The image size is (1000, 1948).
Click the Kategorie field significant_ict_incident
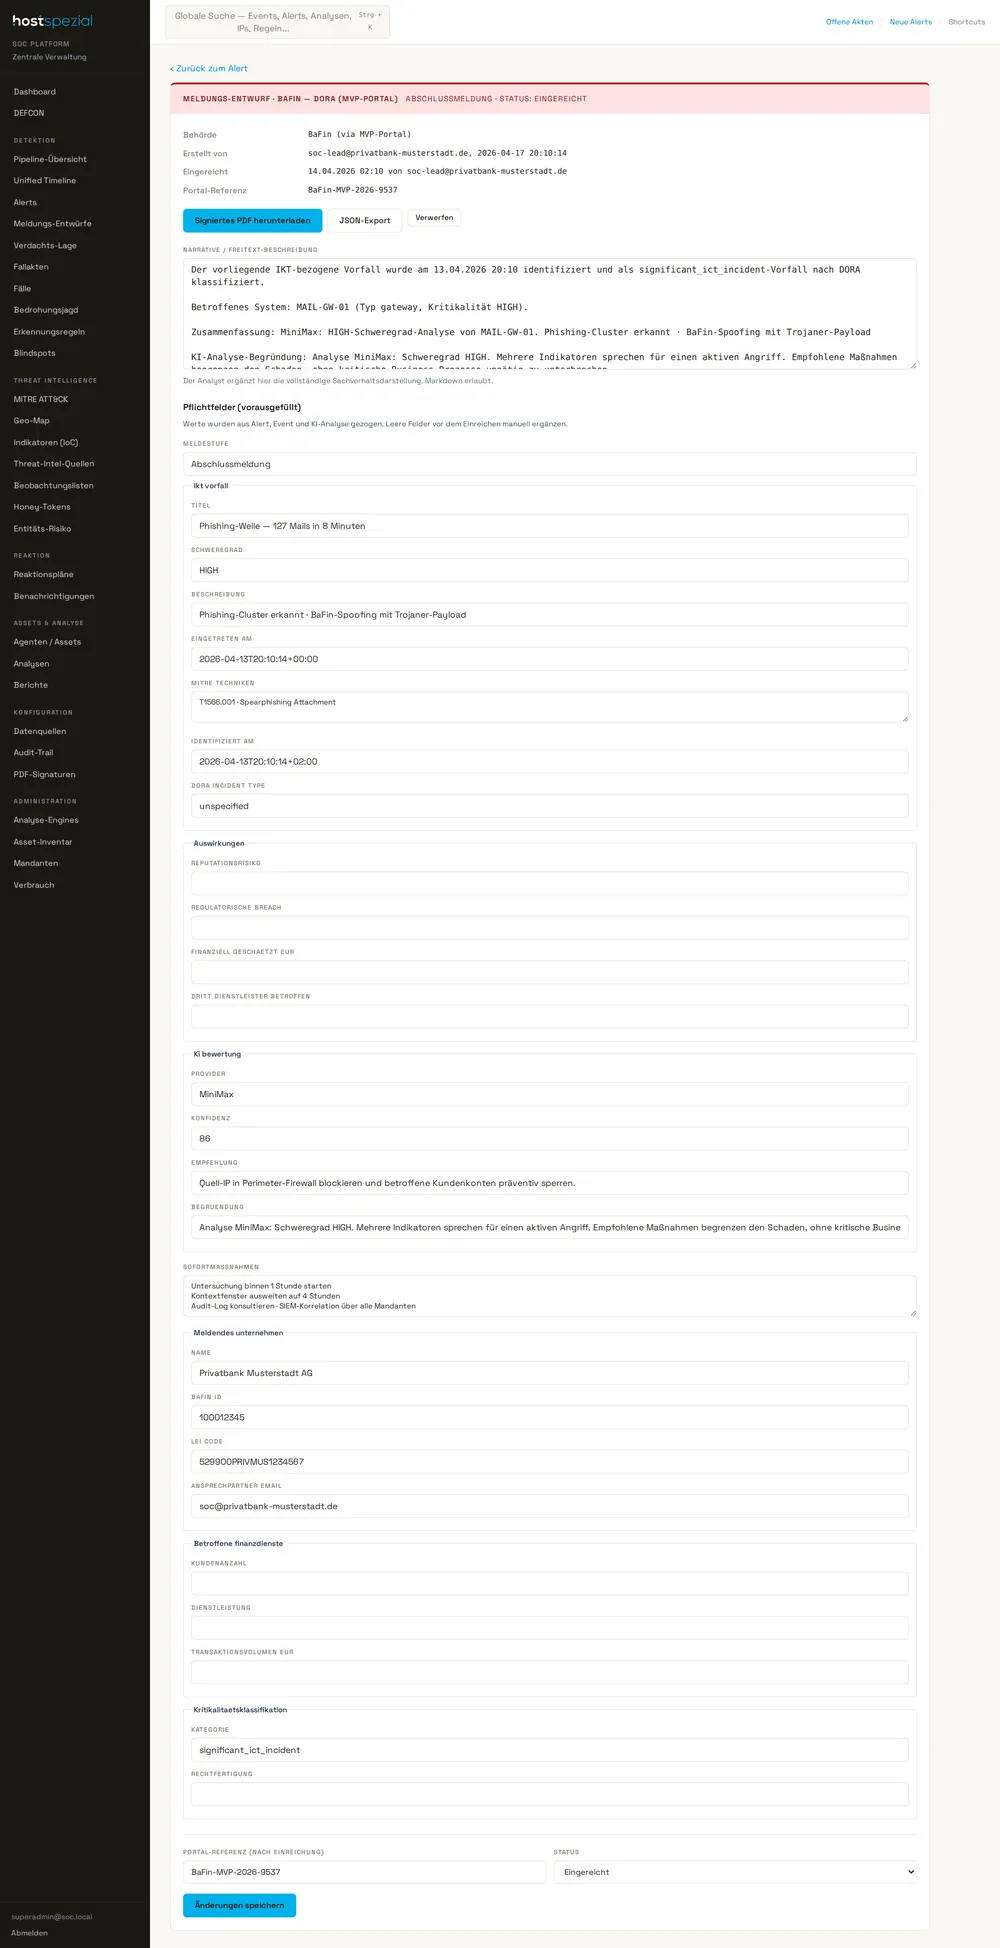coord(550,1750)
